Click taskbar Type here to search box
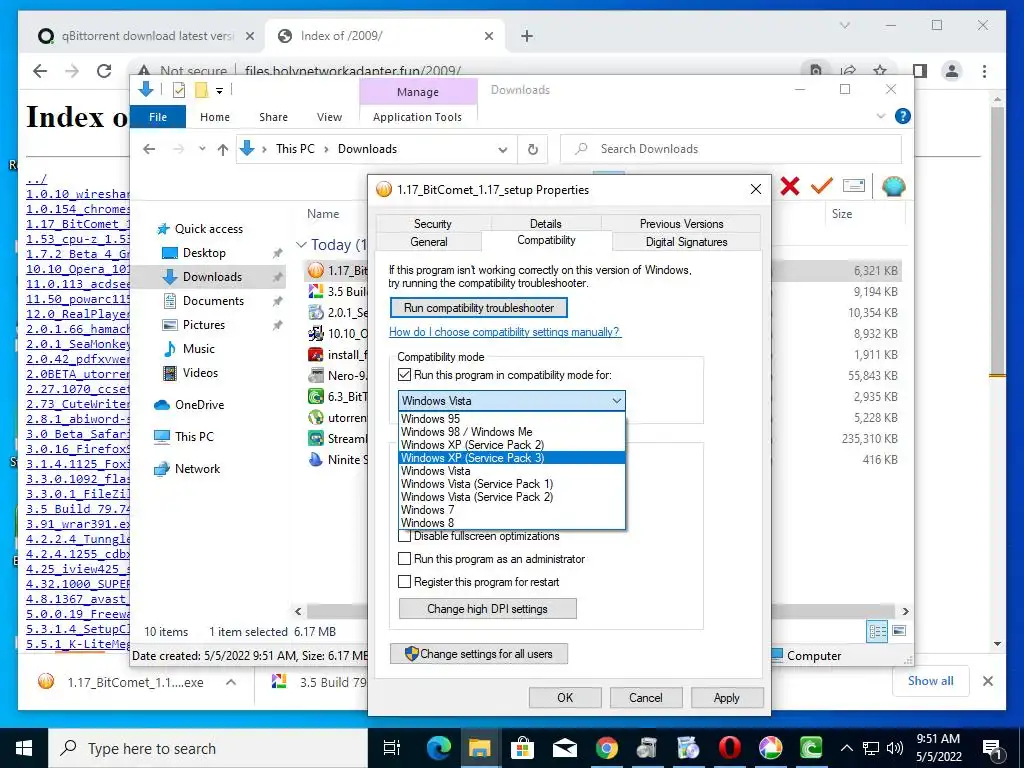The height and width of the screenshot is (768, 1024). tap(209, 748)
